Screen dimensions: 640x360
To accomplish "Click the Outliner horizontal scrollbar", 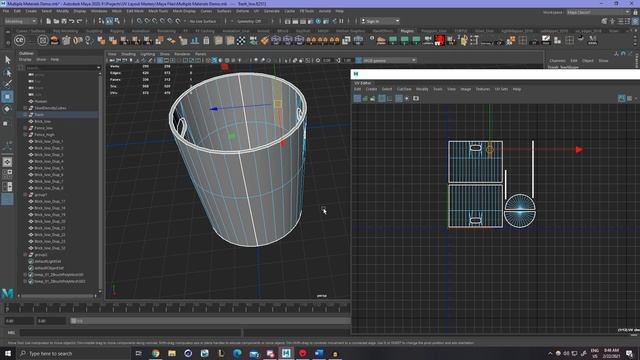I will (58, 296).
